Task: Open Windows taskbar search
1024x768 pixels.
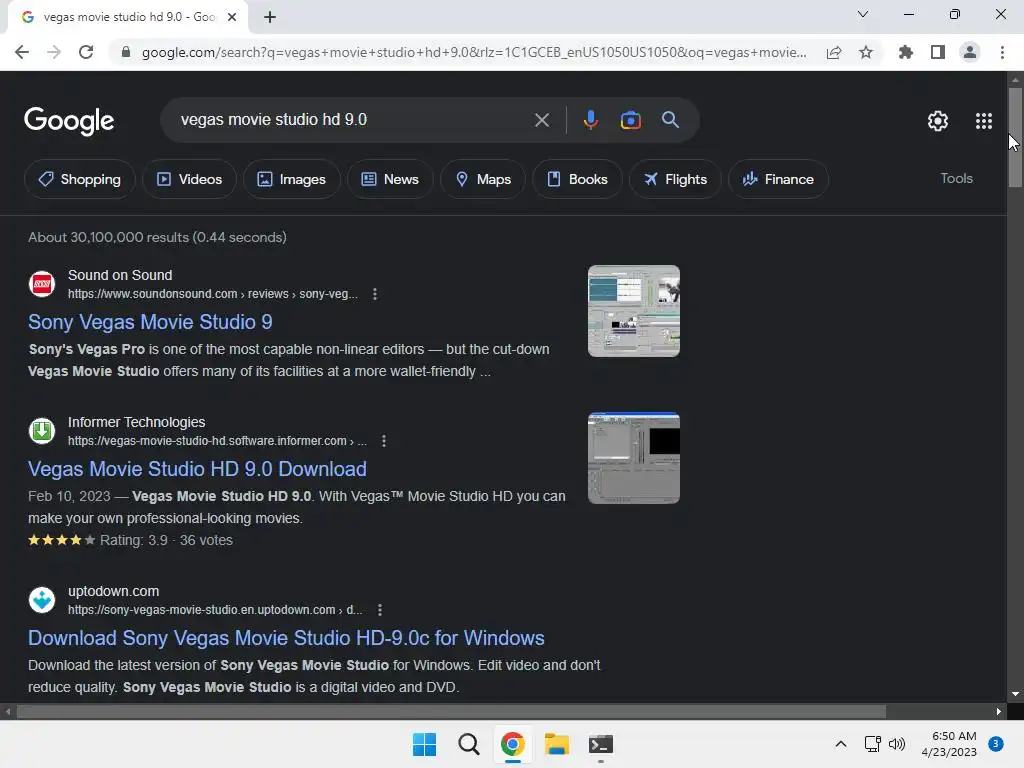Action: coord(468,744)
